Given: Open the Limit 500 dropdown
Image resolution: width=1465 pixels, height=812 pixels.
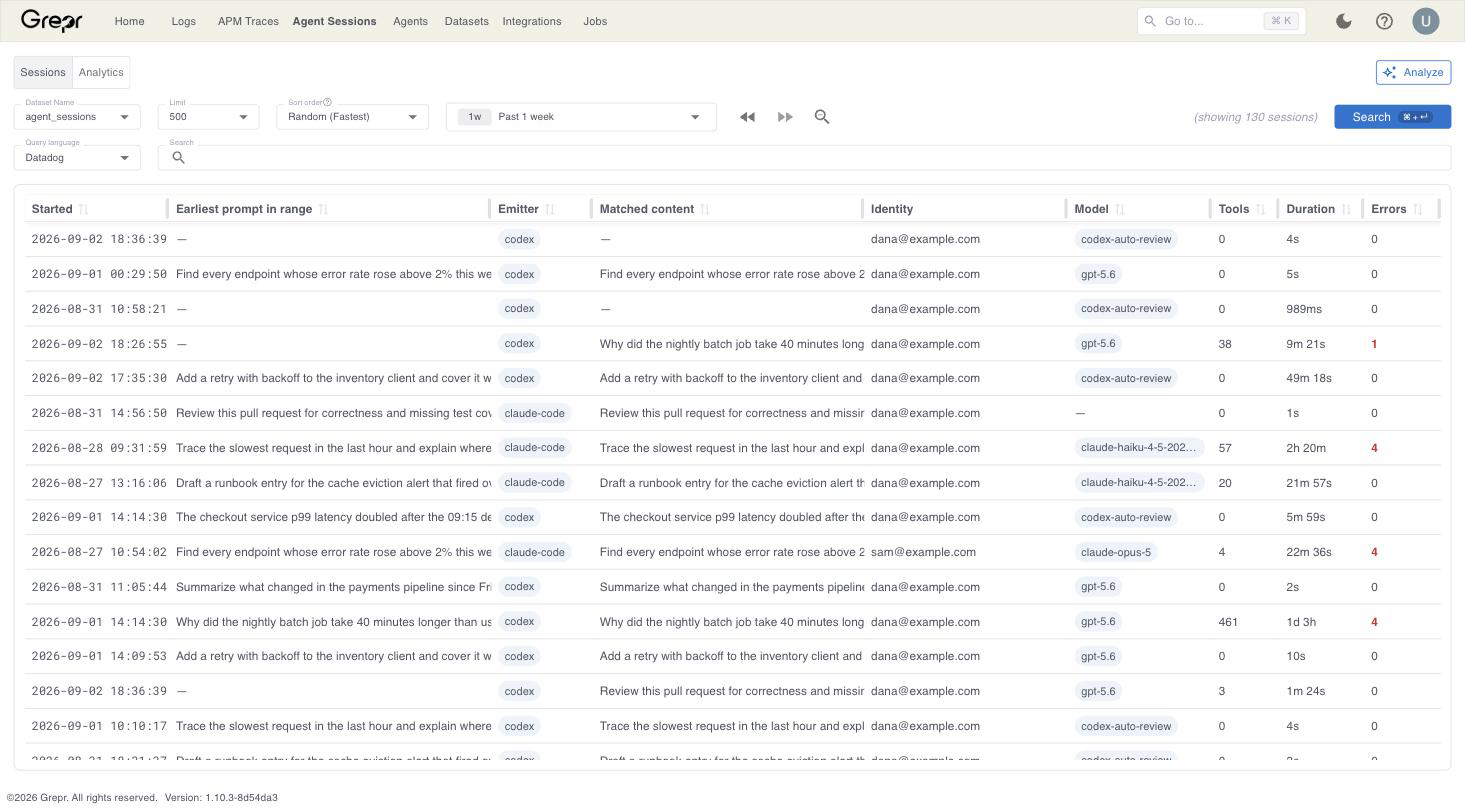Looking at the screenshot, I should (209, 117).
